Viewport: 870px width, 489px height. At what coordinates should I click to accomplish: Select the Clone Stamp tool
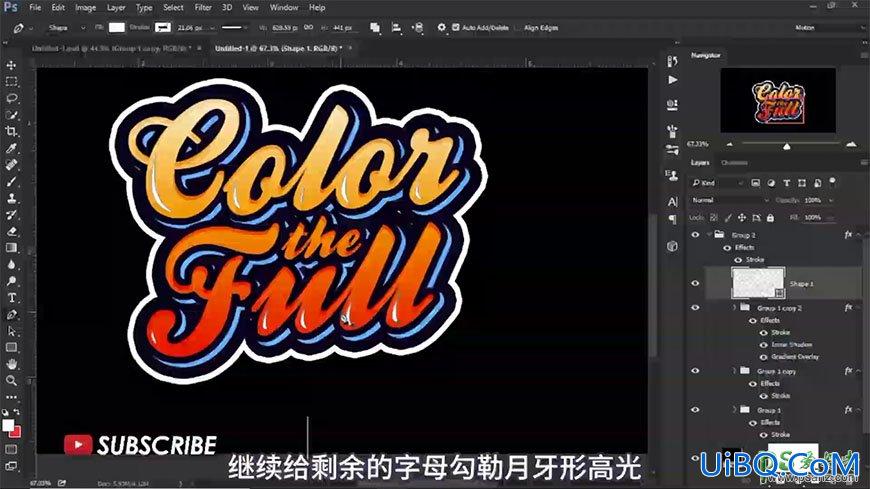11,198
